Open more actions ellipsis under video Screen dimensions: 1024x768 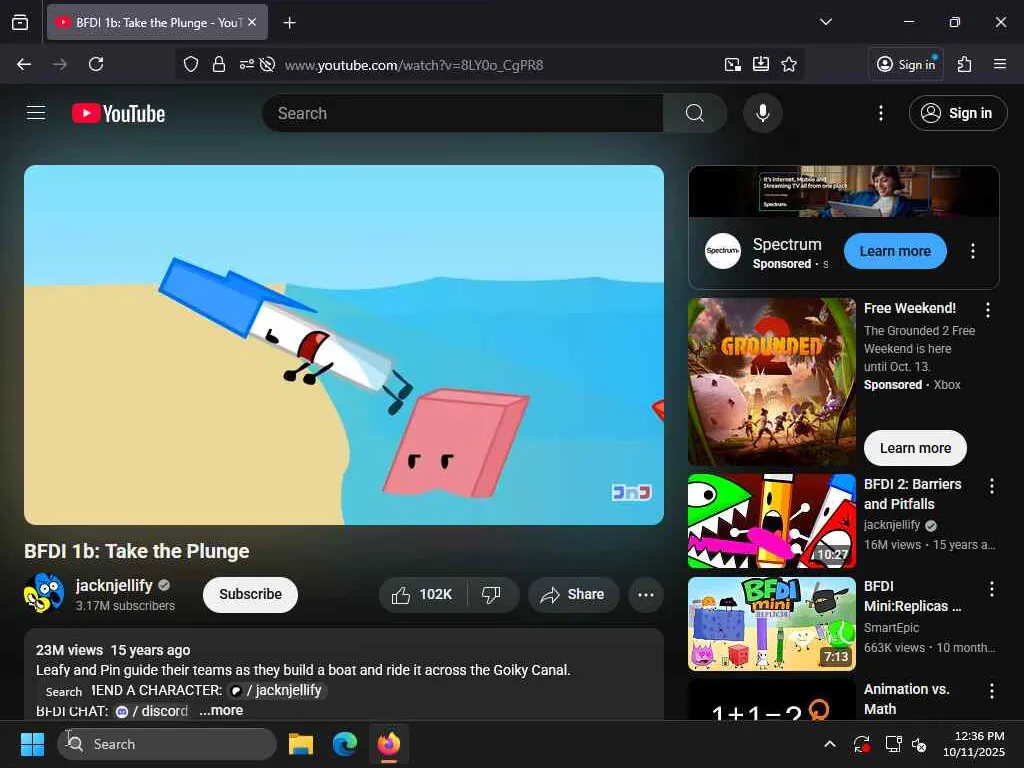click(x=645, y=594)
